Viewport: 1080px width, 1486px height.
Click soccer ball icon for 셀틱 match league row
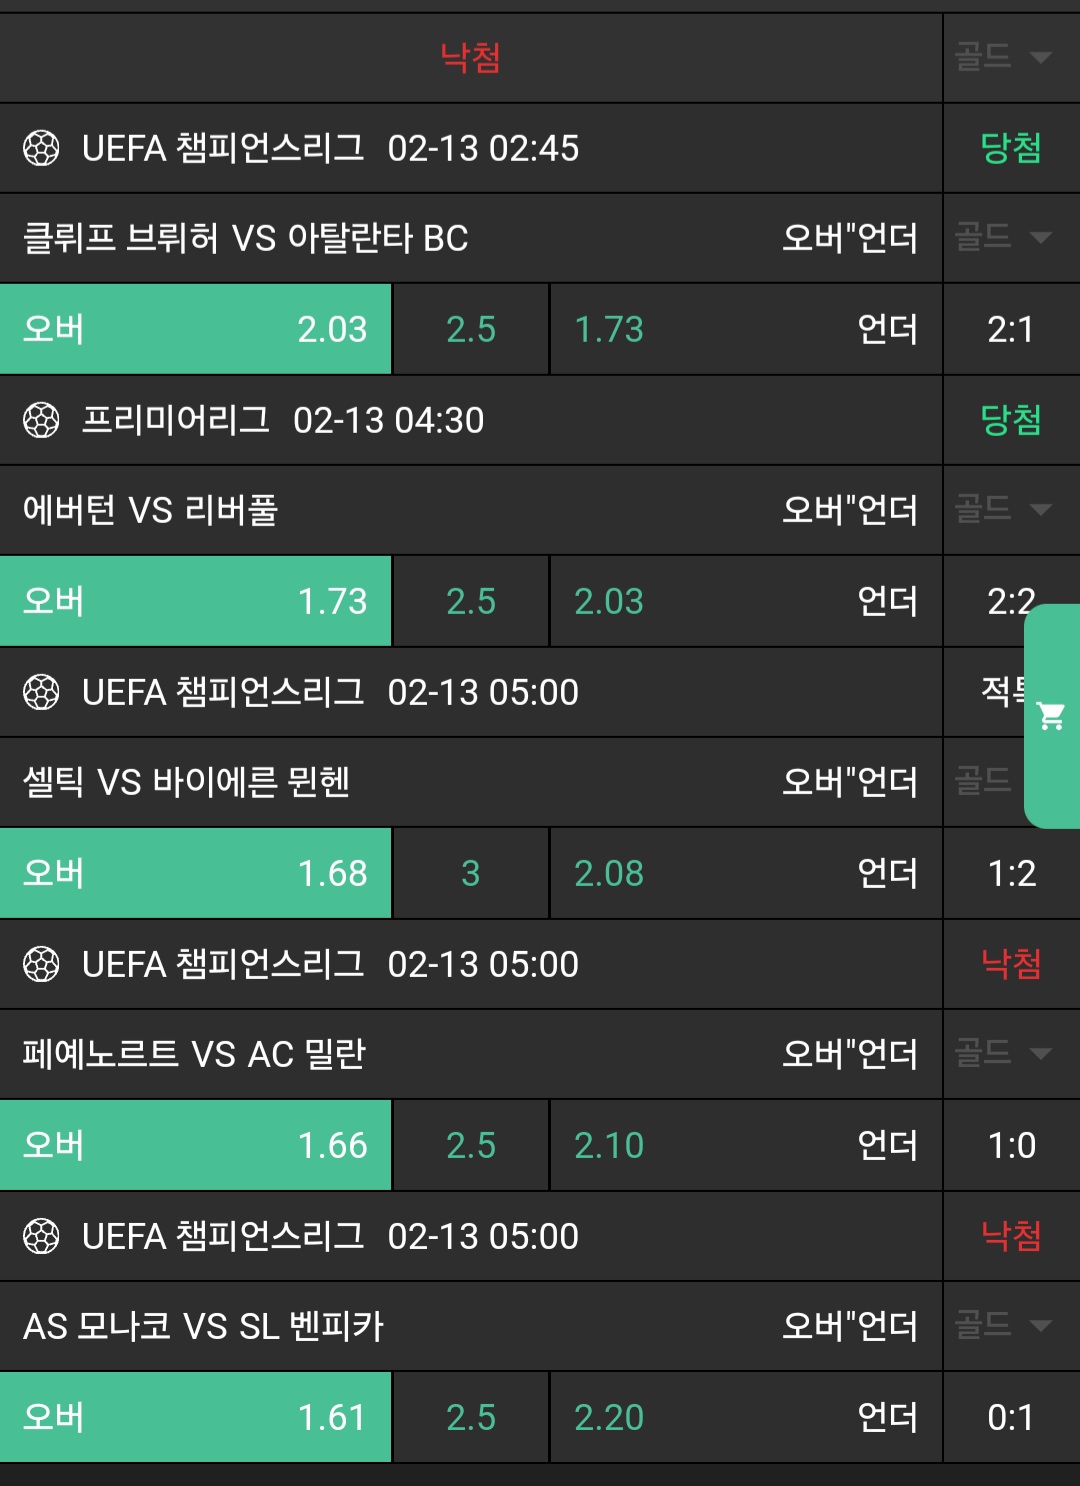(x=41, y=693)
